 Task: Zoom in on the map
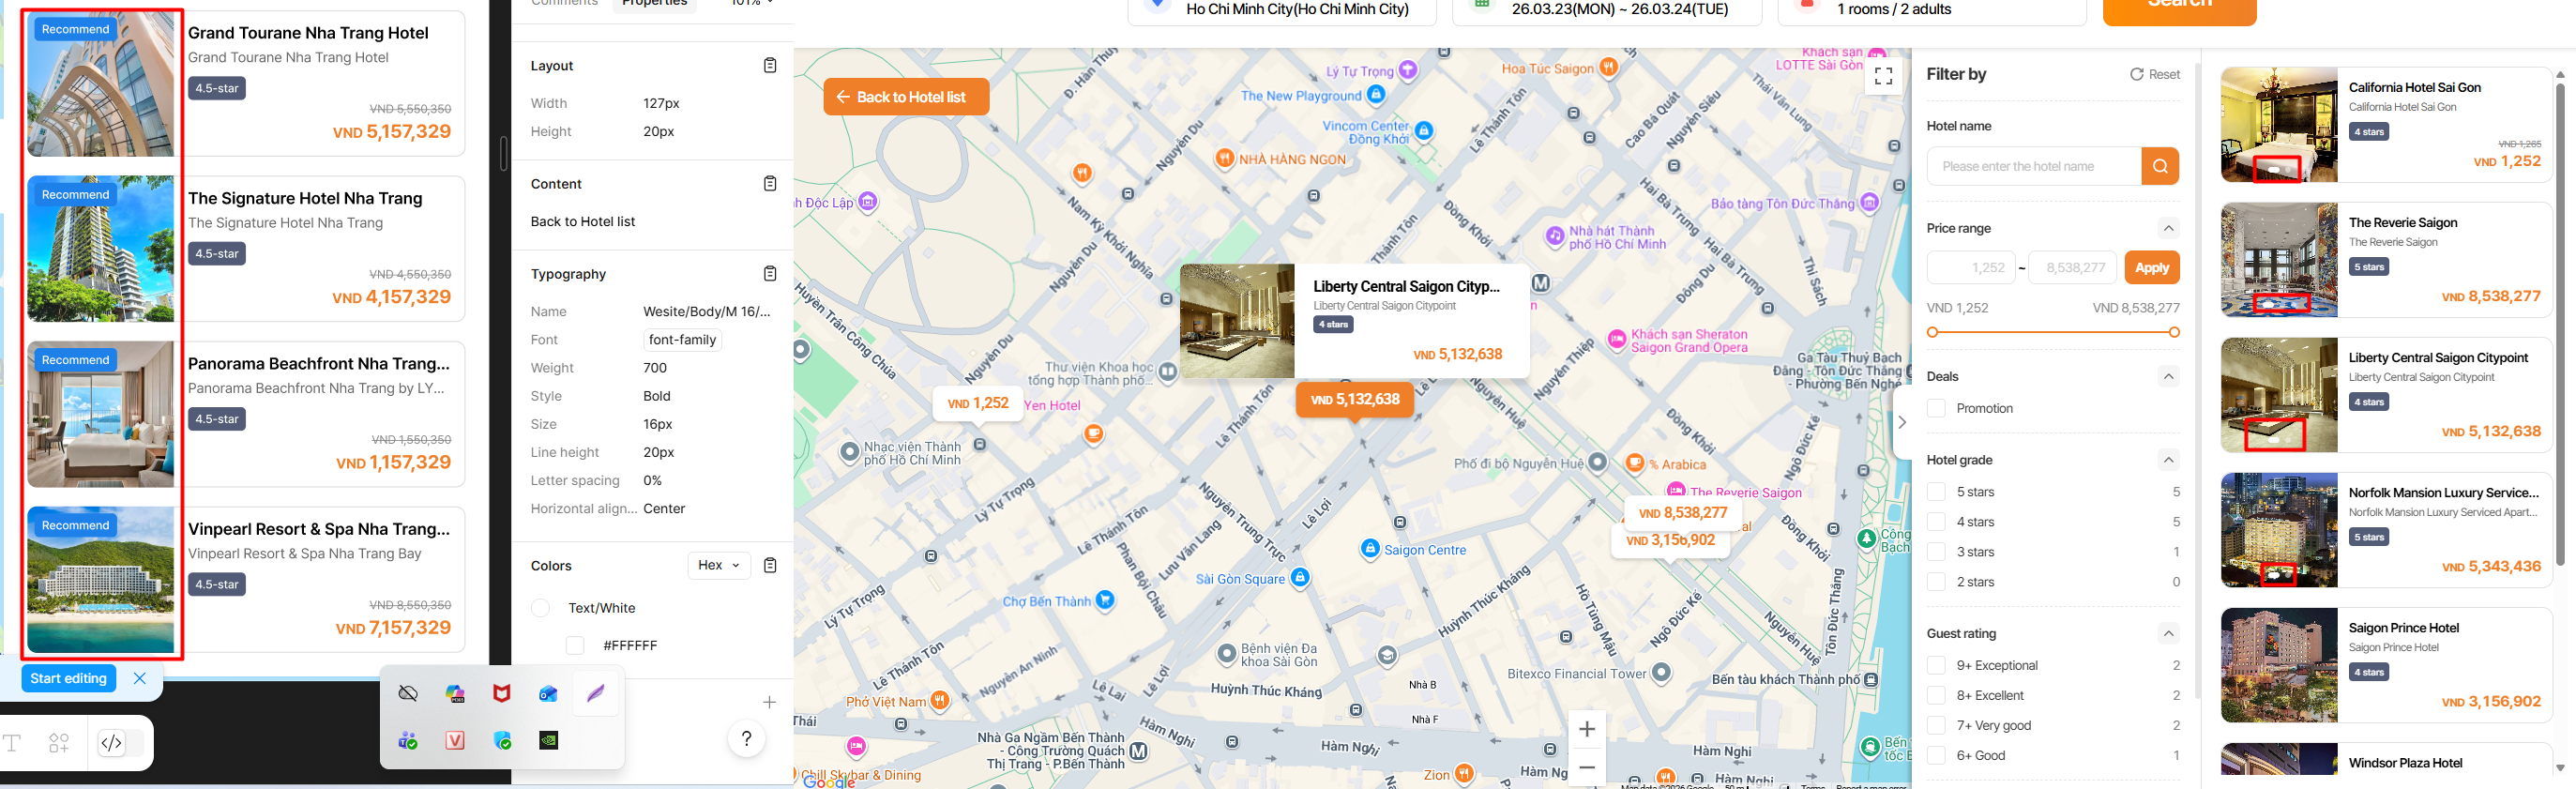point(1587,729)
